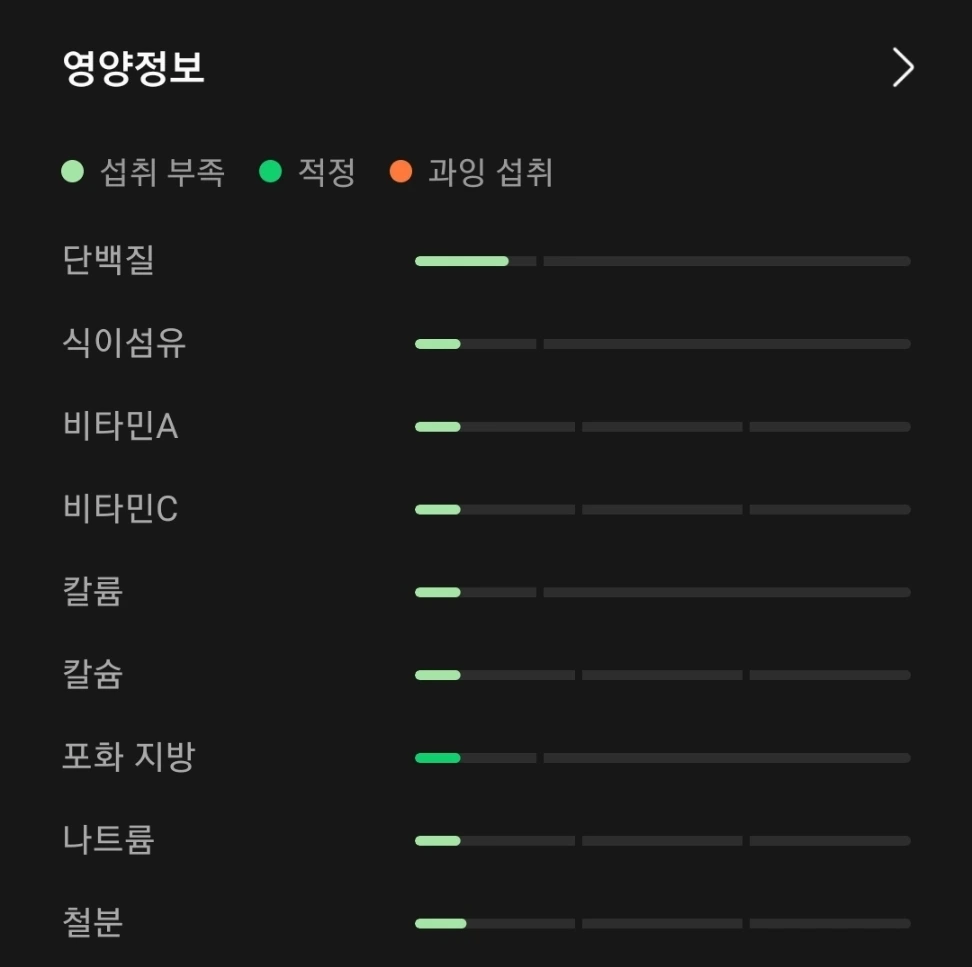Tap the 비타민A intake bar
This screenshot has height=967, width=972.
point(663,426)
